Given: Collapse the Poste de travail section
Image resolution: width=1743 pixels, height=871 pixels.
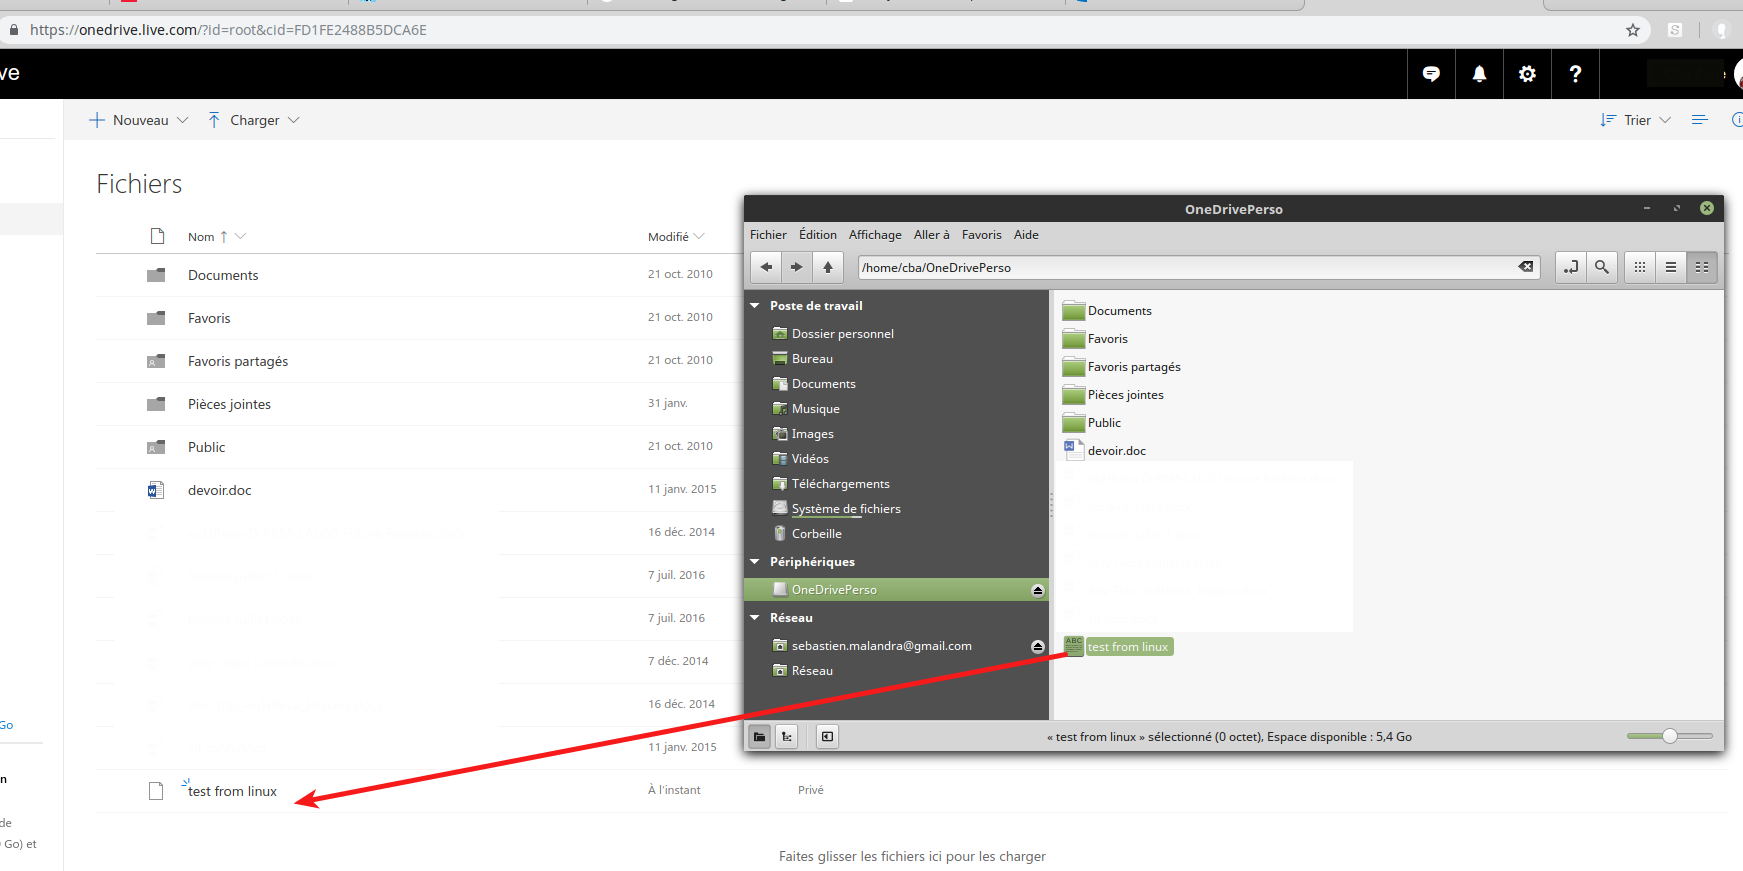Looking at the screenshot, I should click(755, 306).
